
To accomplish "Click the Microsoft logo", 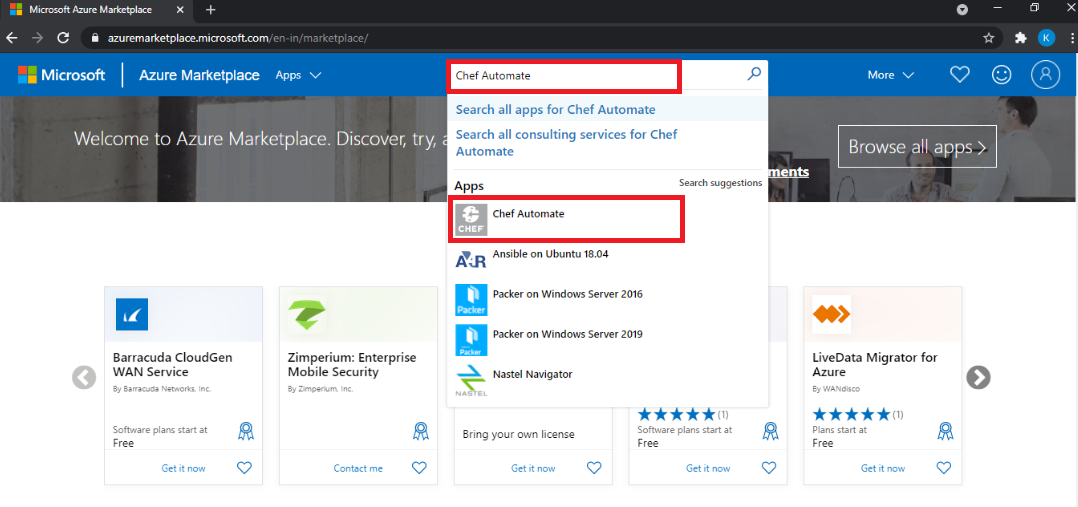I will coord(61,75).
